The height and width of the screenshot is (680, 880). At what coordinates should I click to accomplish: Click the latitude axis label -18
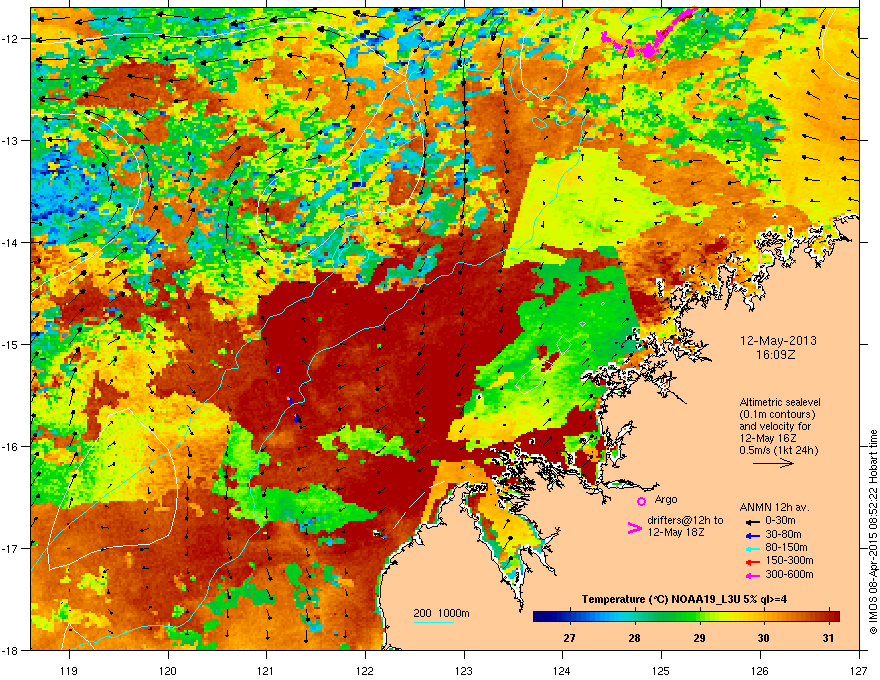click(x=10, y=650)
